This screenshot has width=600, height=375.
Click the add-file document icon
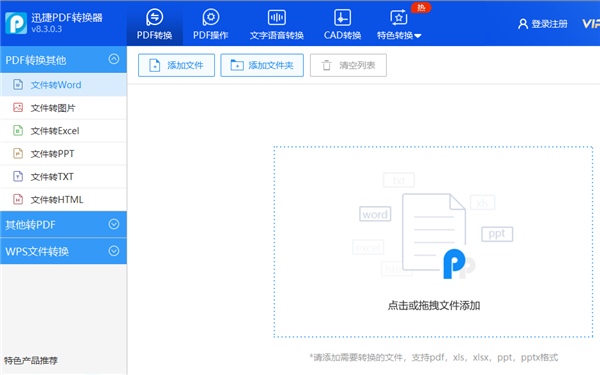click(x=155, y=65)
